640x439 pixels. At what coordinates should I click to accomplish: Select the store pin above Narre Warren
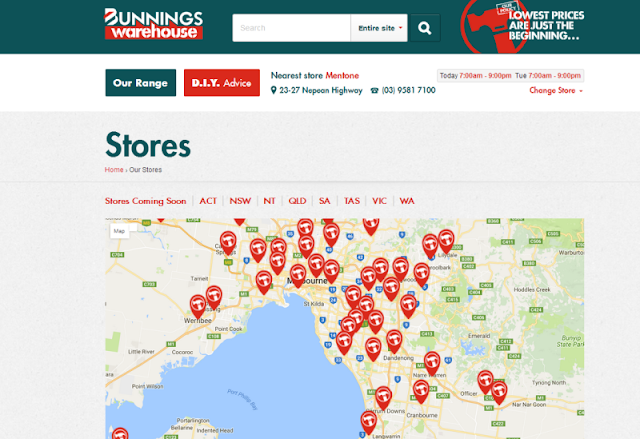432,363
